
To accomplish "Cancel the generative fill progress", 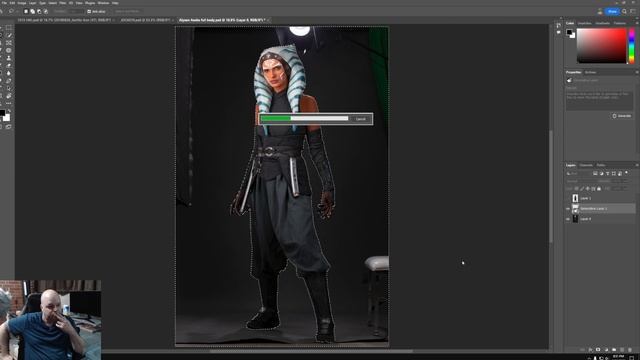I will tap(360, 119).
